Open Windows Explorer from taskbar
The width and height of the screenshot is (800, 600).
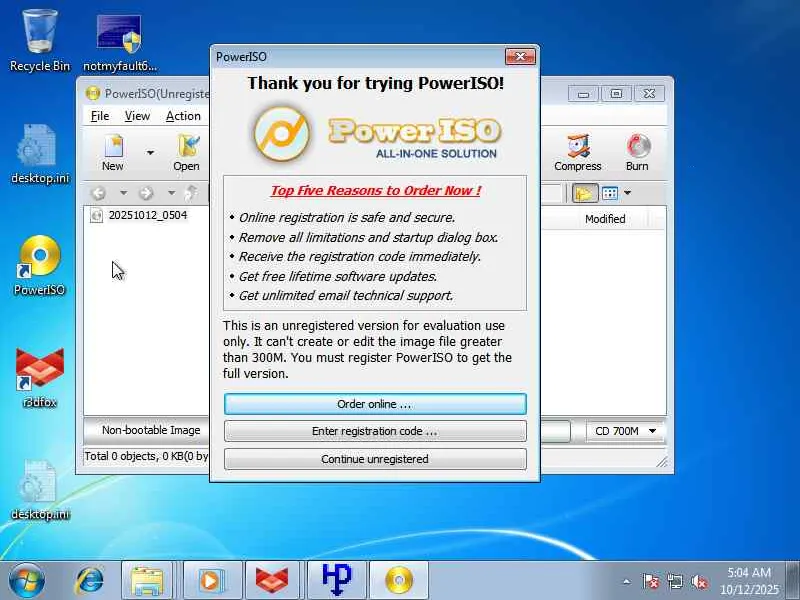[147, 581]
